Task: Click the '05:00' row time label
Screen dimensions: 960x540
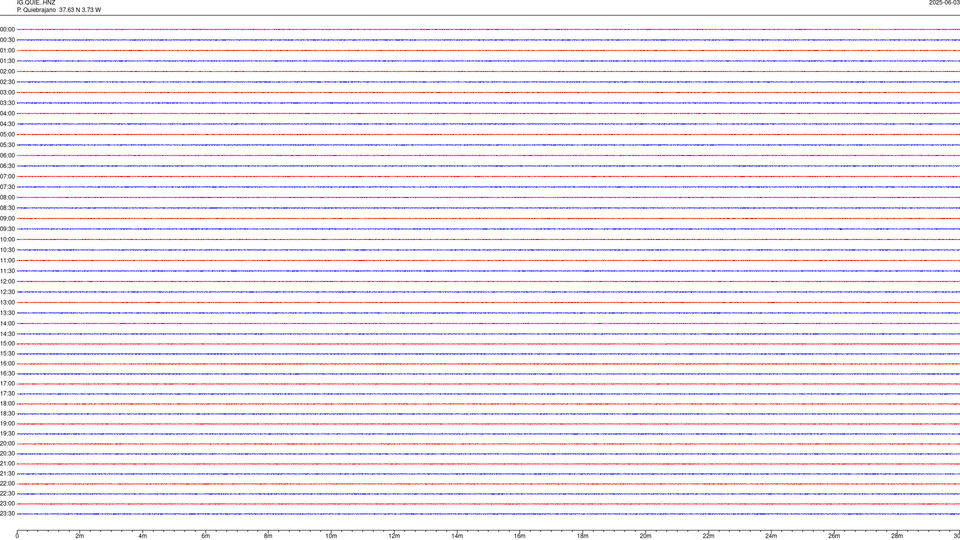Action: [7, 134]
